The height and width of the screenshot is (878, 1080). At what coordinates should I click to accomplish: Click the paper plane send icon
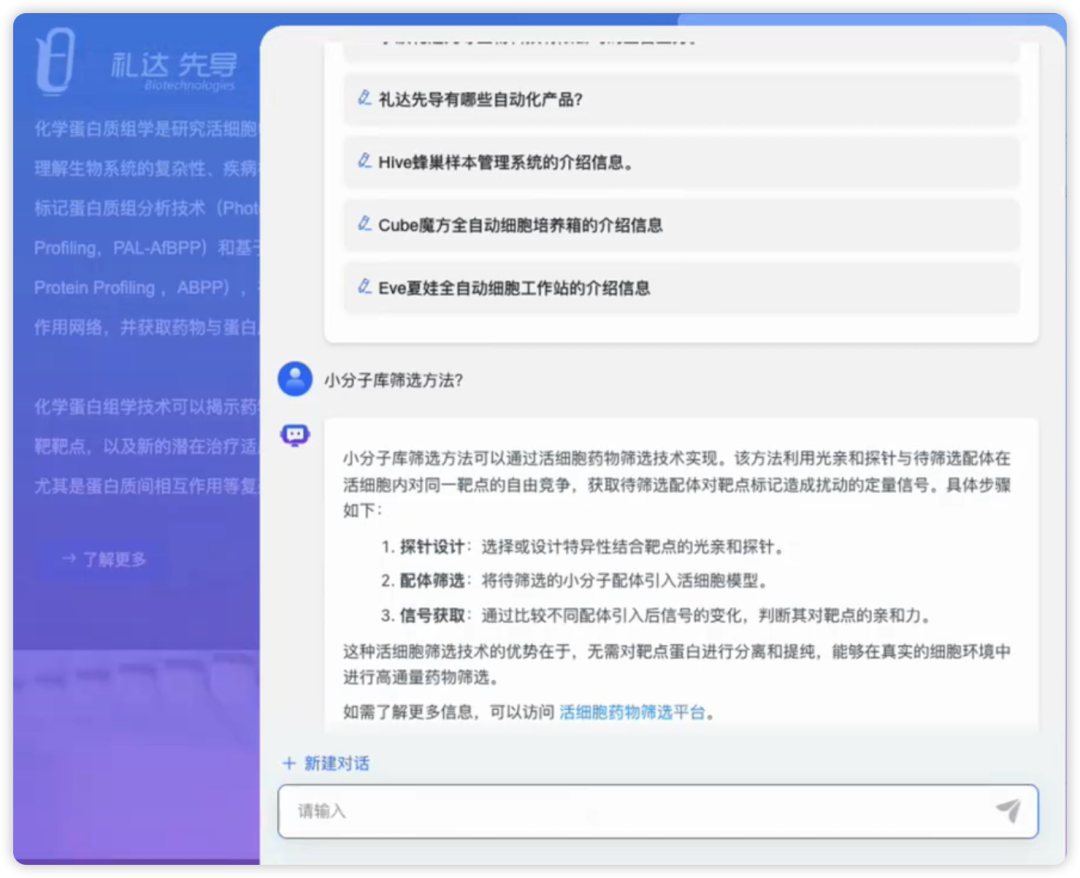pos(1008,811)
